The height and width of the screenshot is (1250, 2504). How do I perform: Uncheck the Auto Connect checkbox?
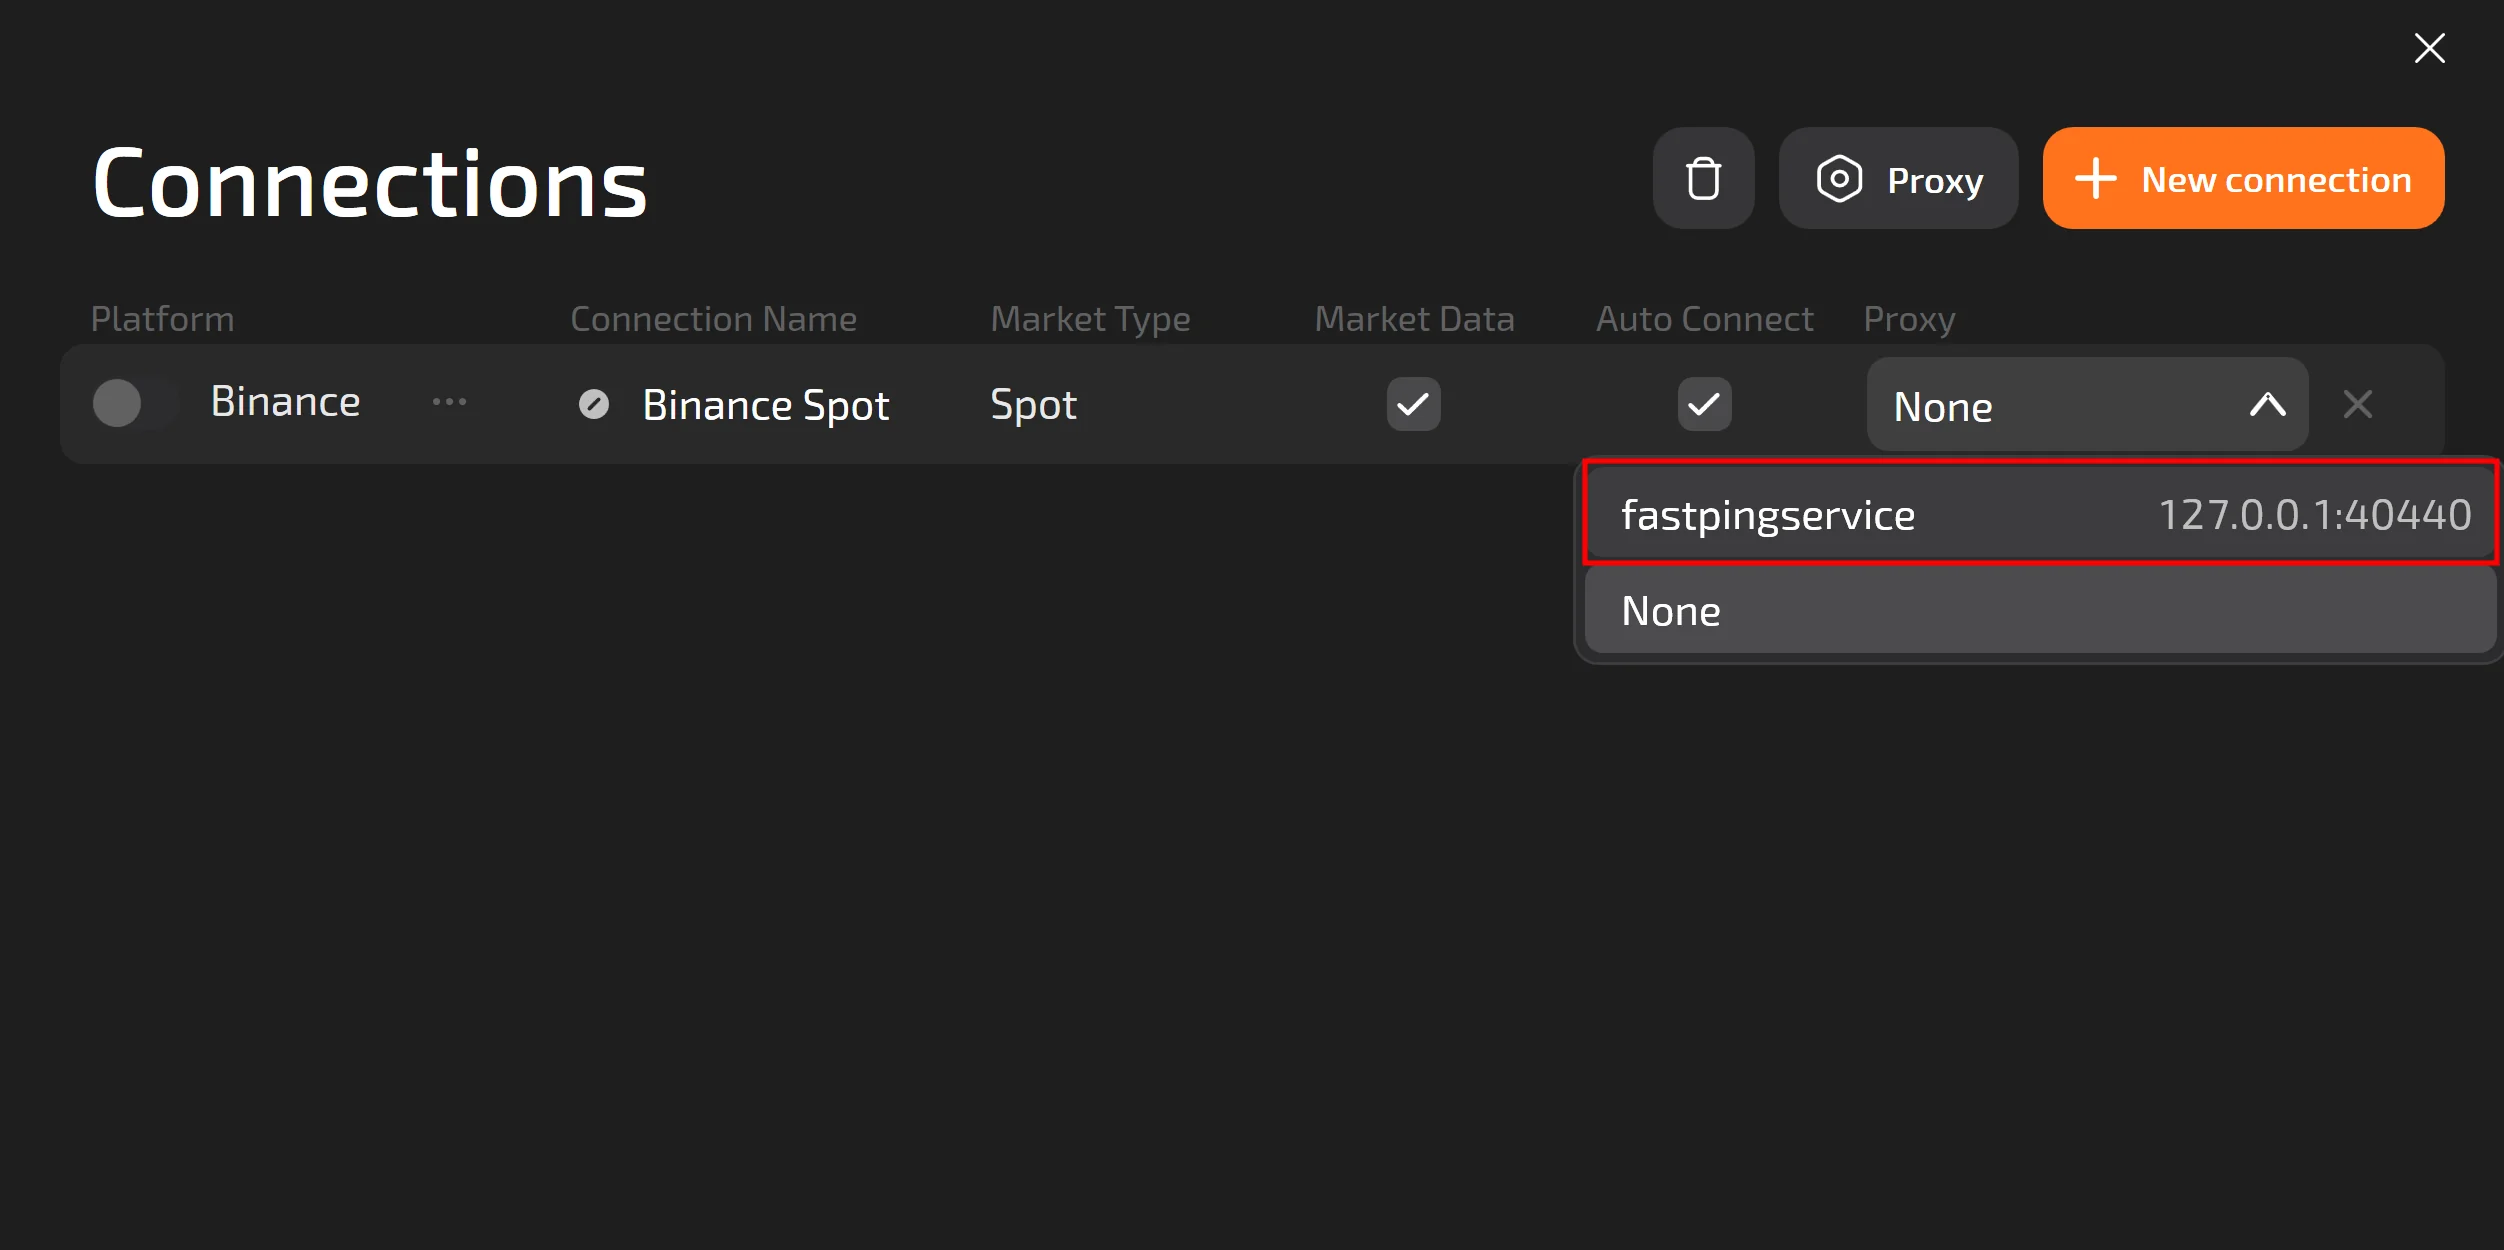pyautogui.click(x=1704, y=404)
